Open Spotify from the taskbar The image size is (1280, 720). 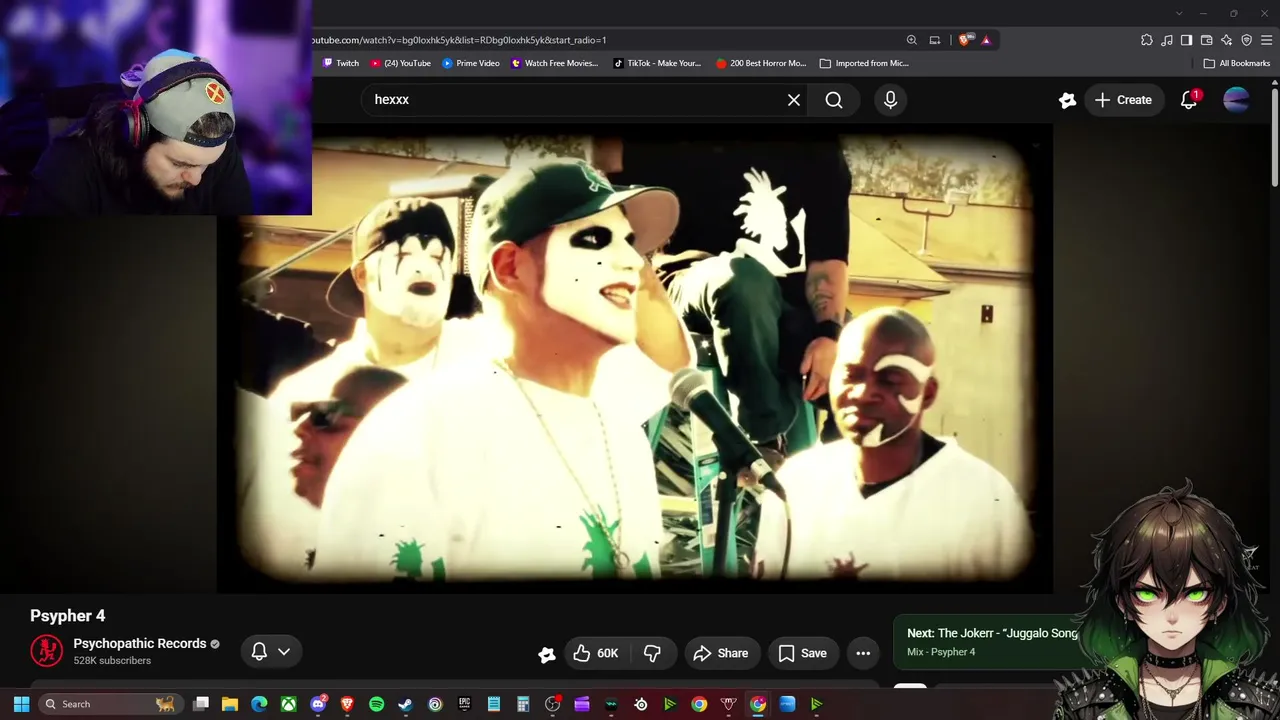[x=376, y=704]
